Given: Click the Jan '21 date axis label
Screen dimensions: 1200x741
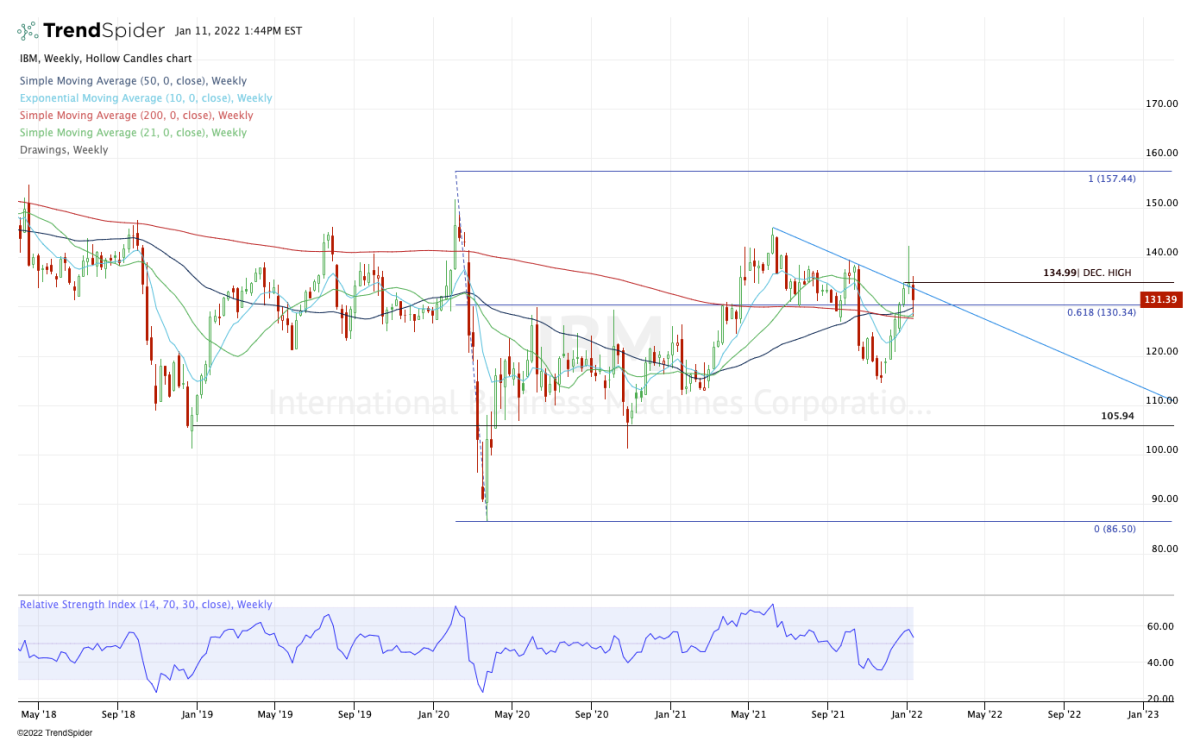Looking at the screenshot, I should (x=669, y=715).
